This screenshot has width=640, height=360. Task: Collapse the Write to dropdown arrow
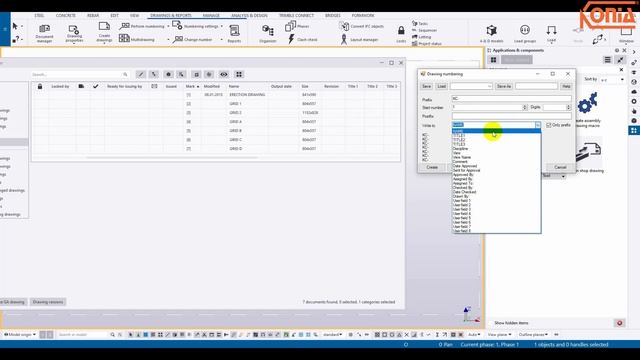(x=538, y=125)
